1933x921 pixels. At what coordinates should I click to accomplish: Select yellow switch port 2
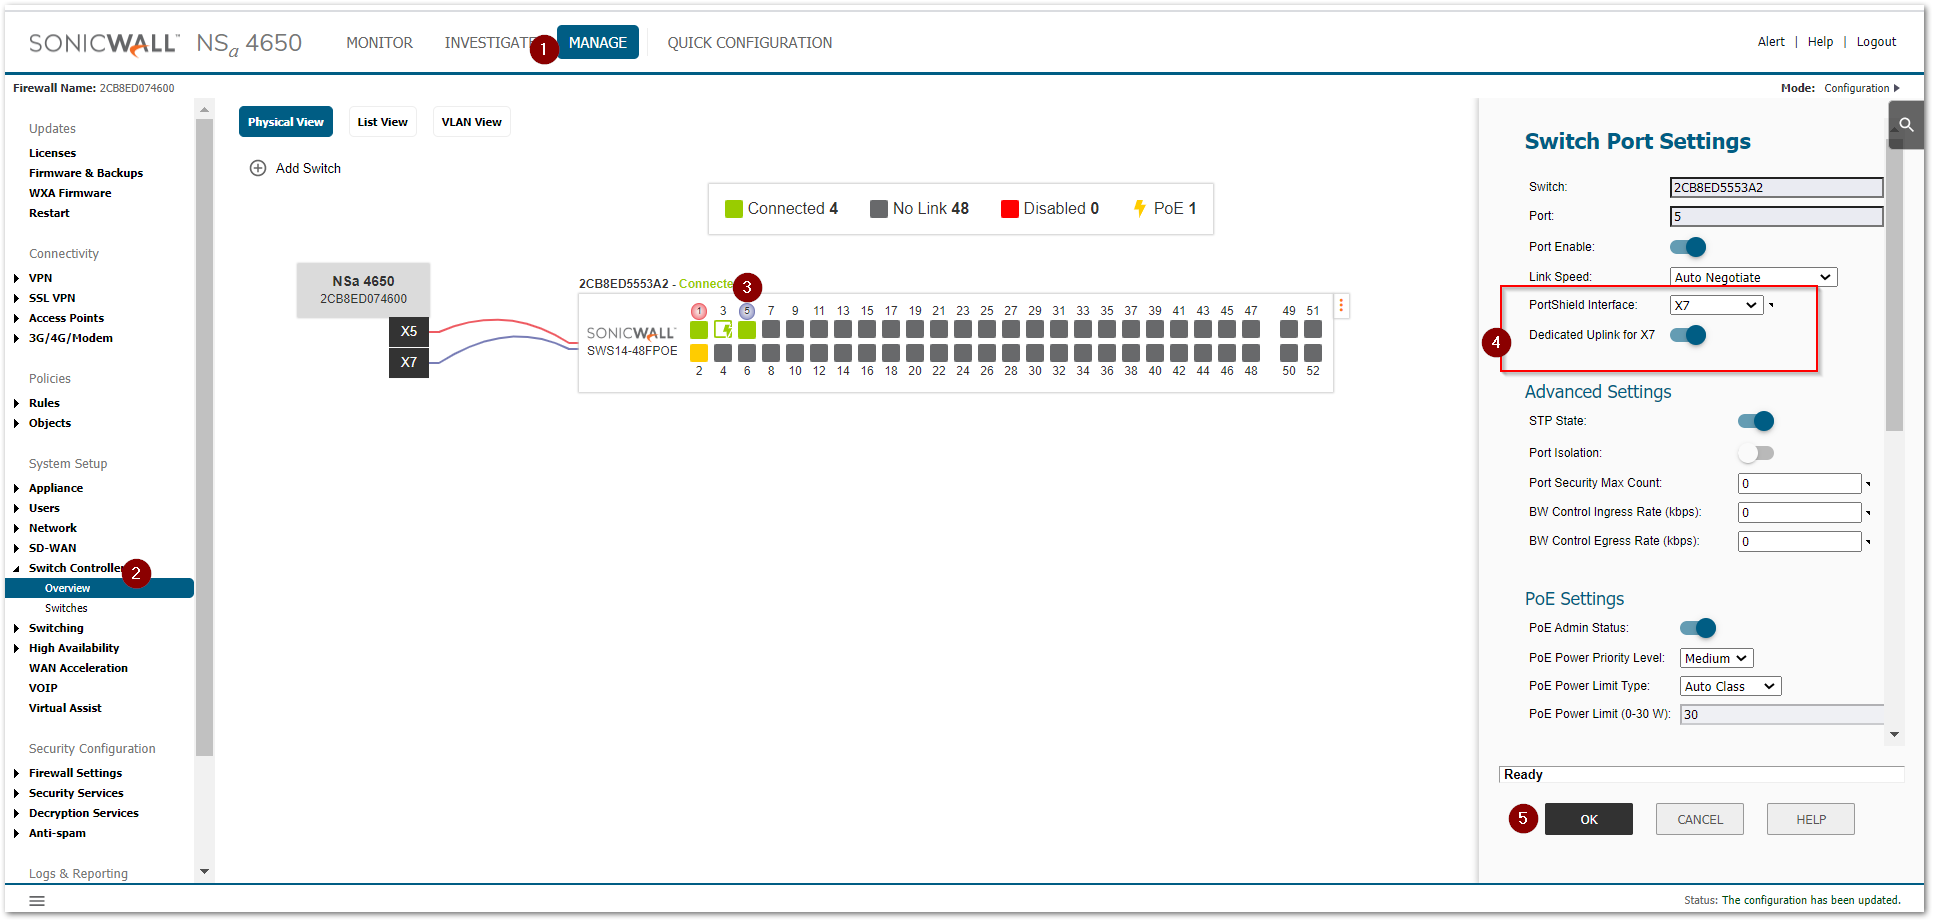pos(699,353)
